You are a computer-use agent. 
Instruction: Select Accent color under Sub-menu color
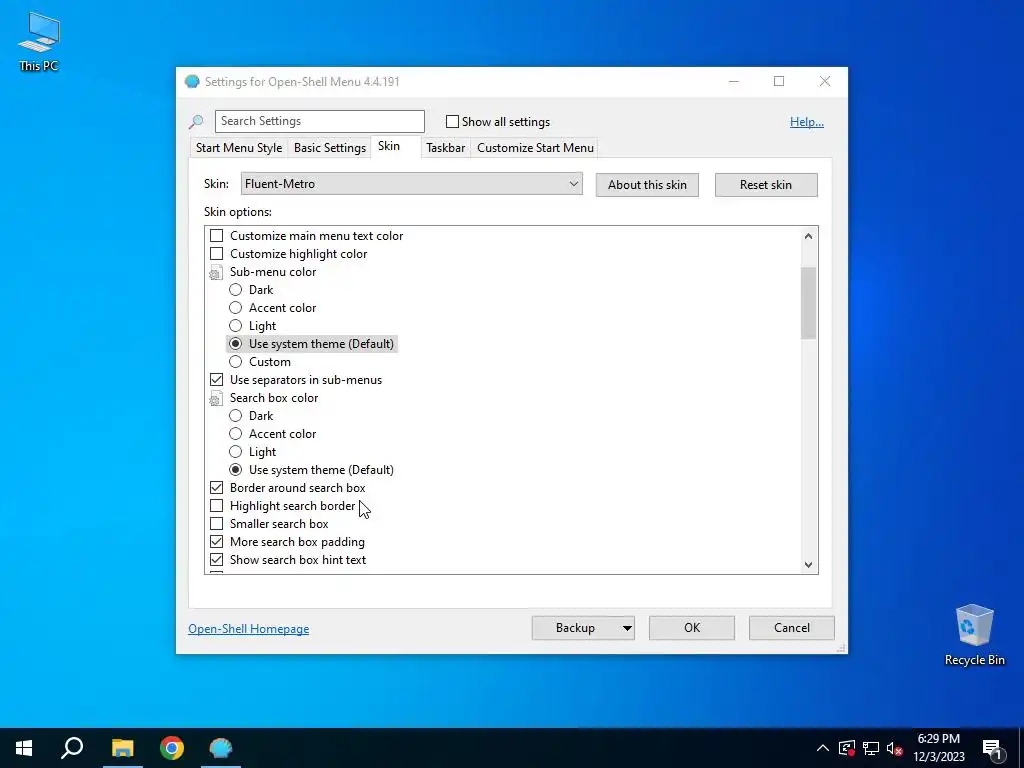235,308
